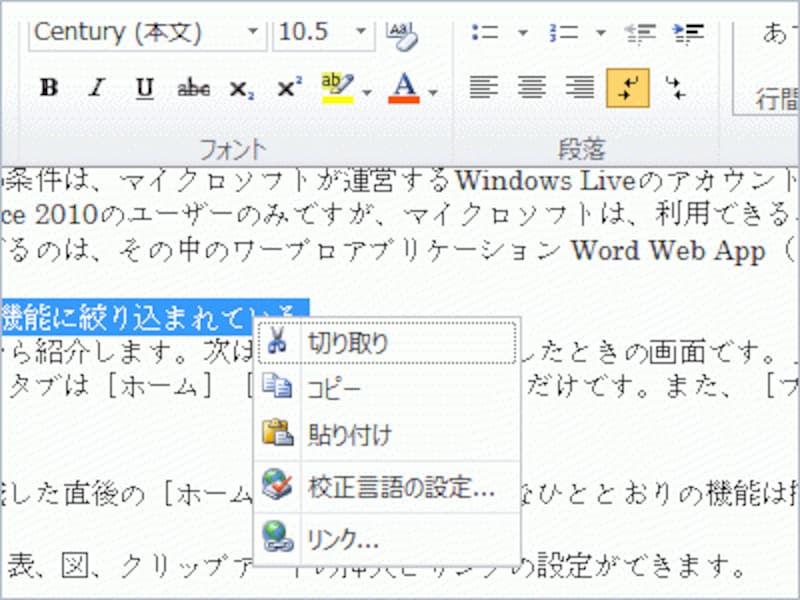Decrease paragraph indent
The image size is (800, 600).
641,33
